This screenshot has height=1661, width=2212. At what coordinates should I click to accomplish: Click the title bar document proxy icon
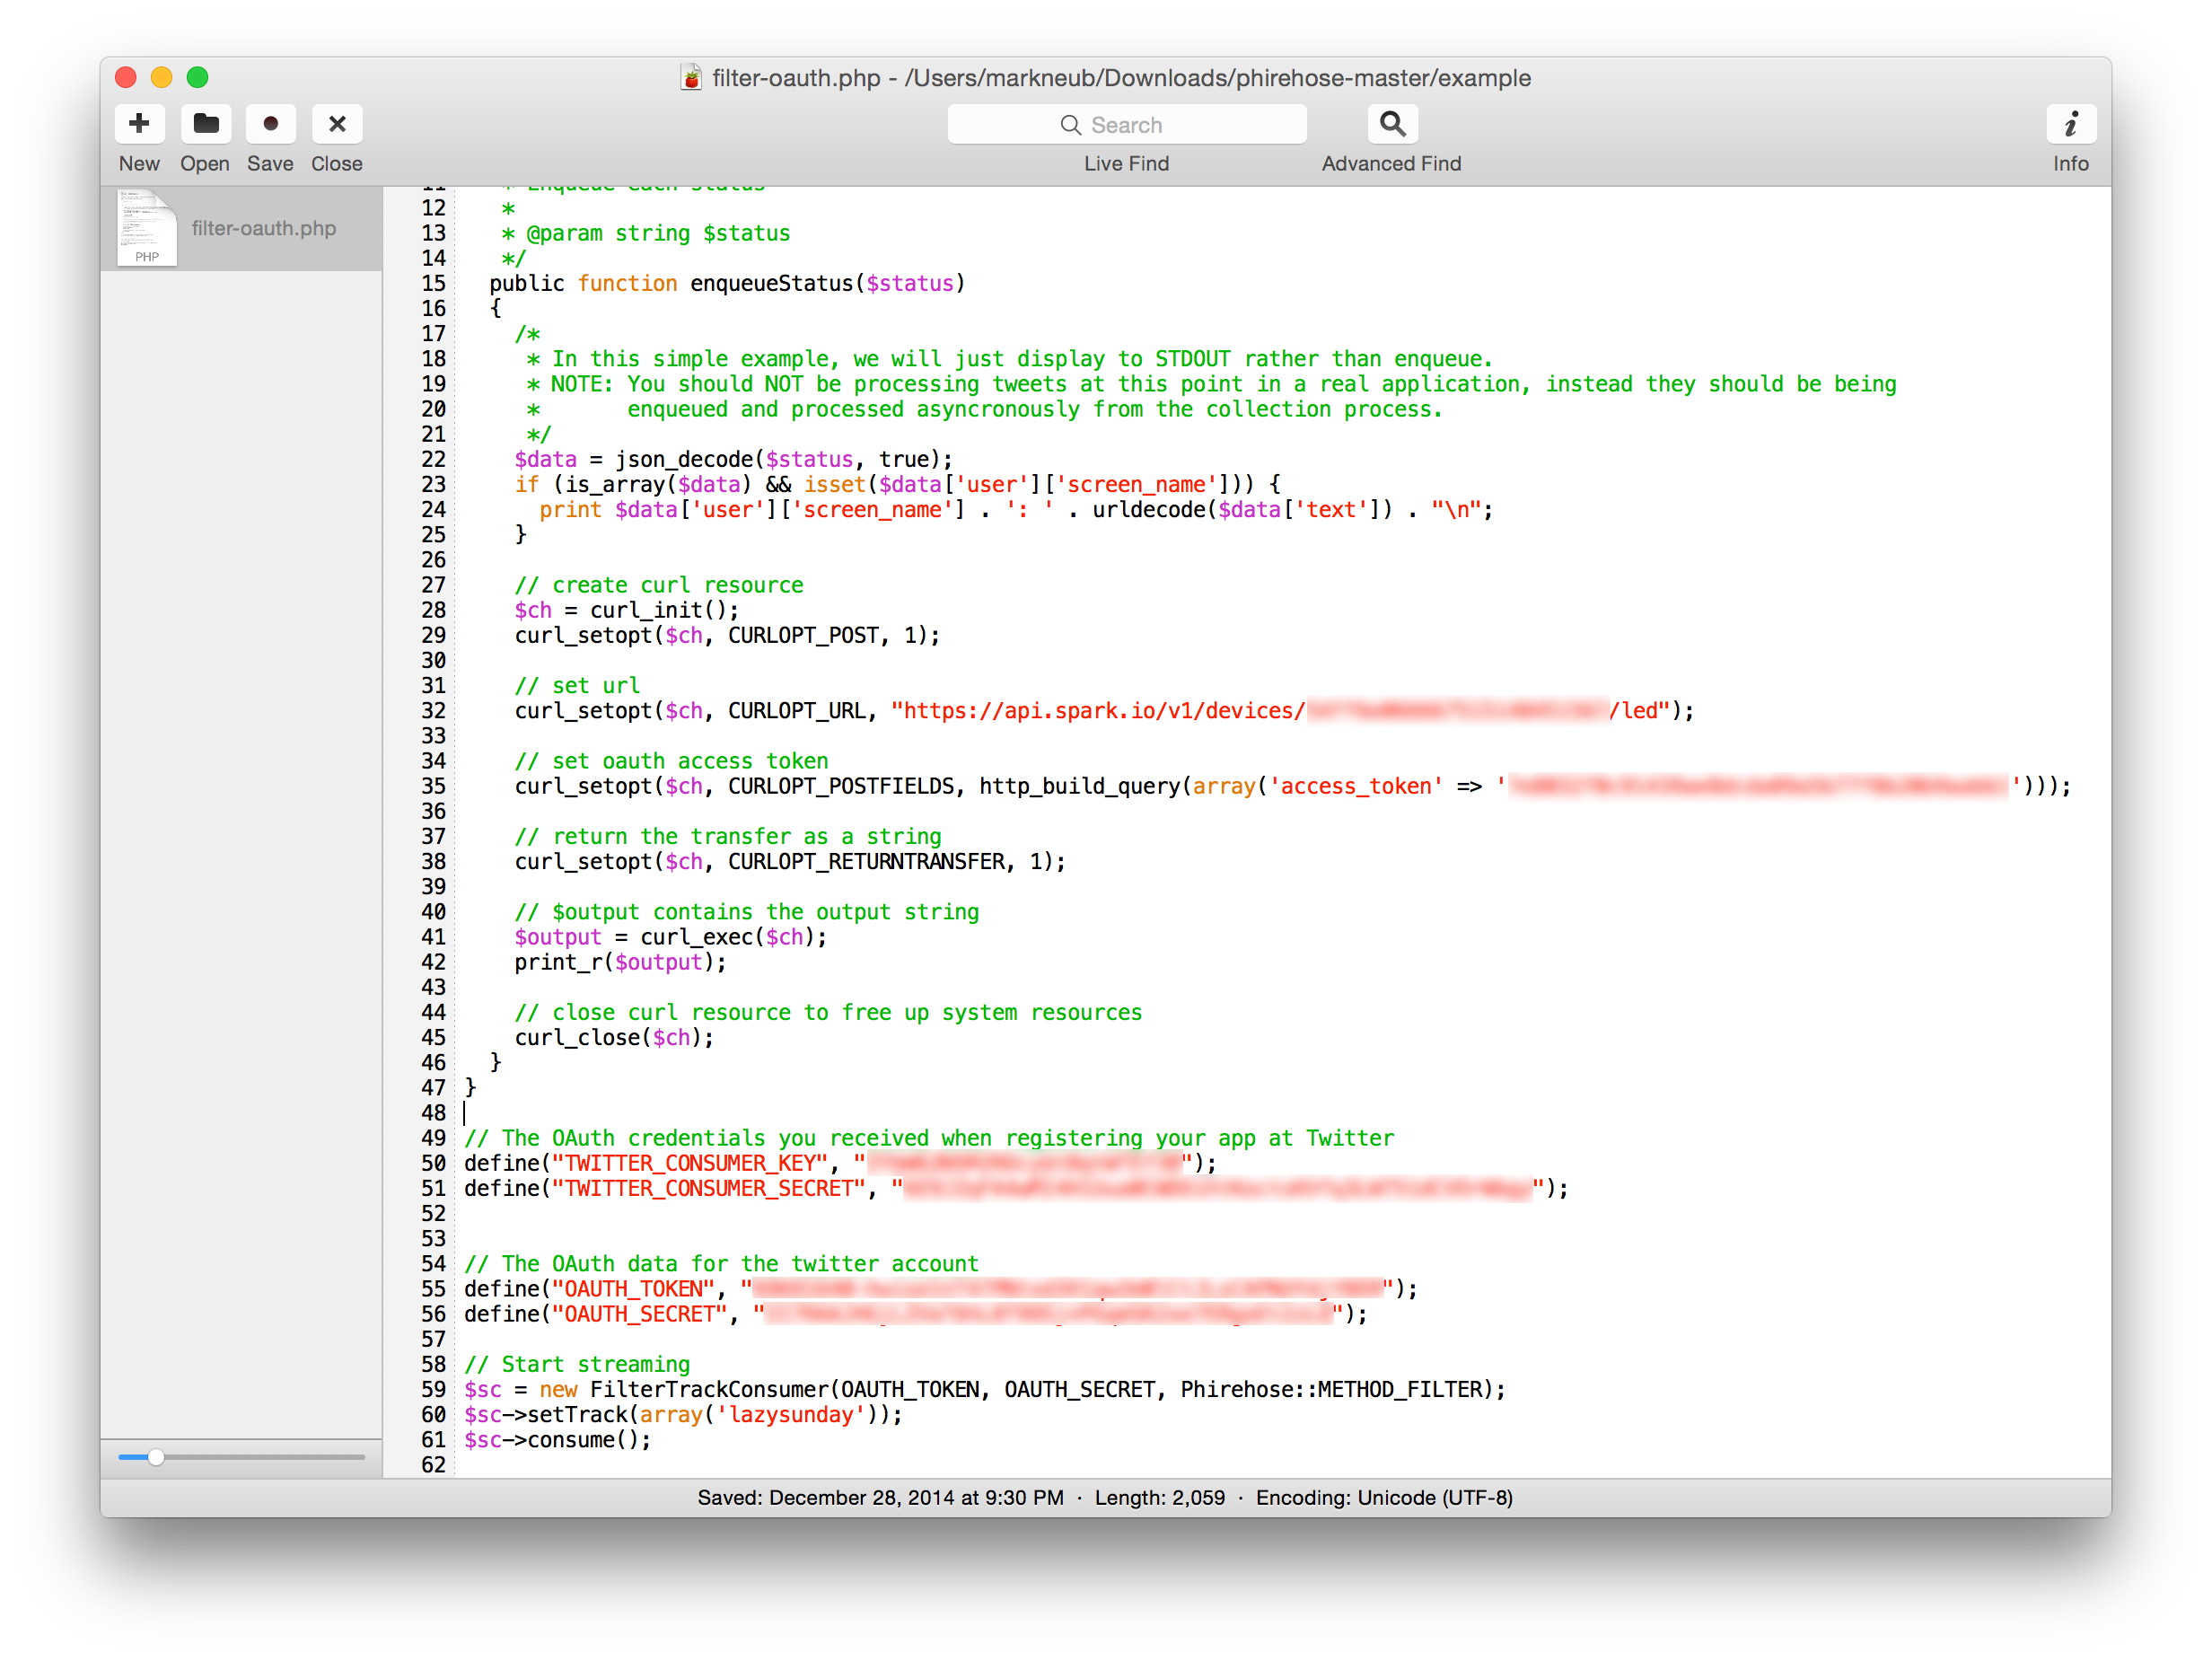pyautogui.click(x=691, y=78)
